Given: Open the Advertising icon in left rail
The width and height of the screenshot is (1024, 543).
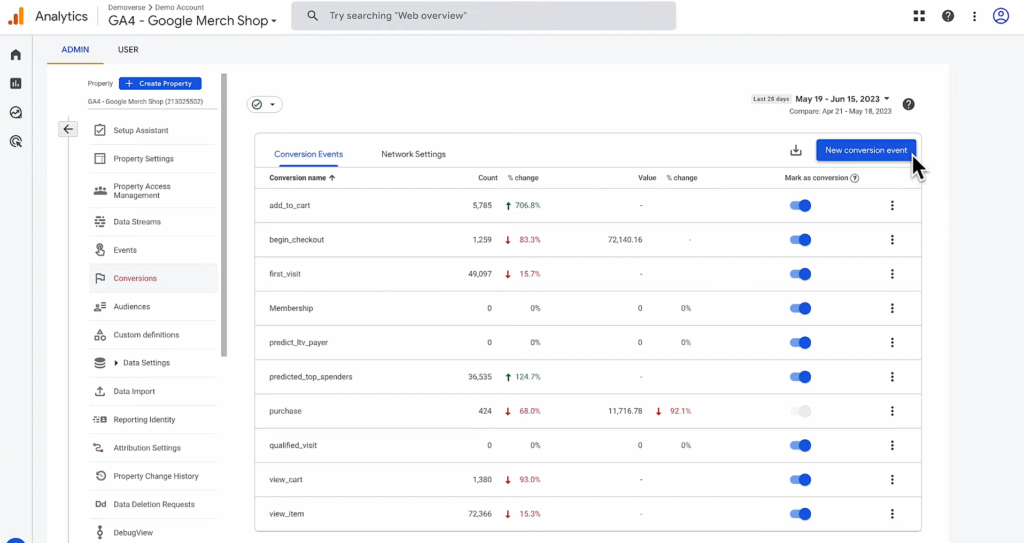Looking at the screenshot, I should tap(16, 141).
